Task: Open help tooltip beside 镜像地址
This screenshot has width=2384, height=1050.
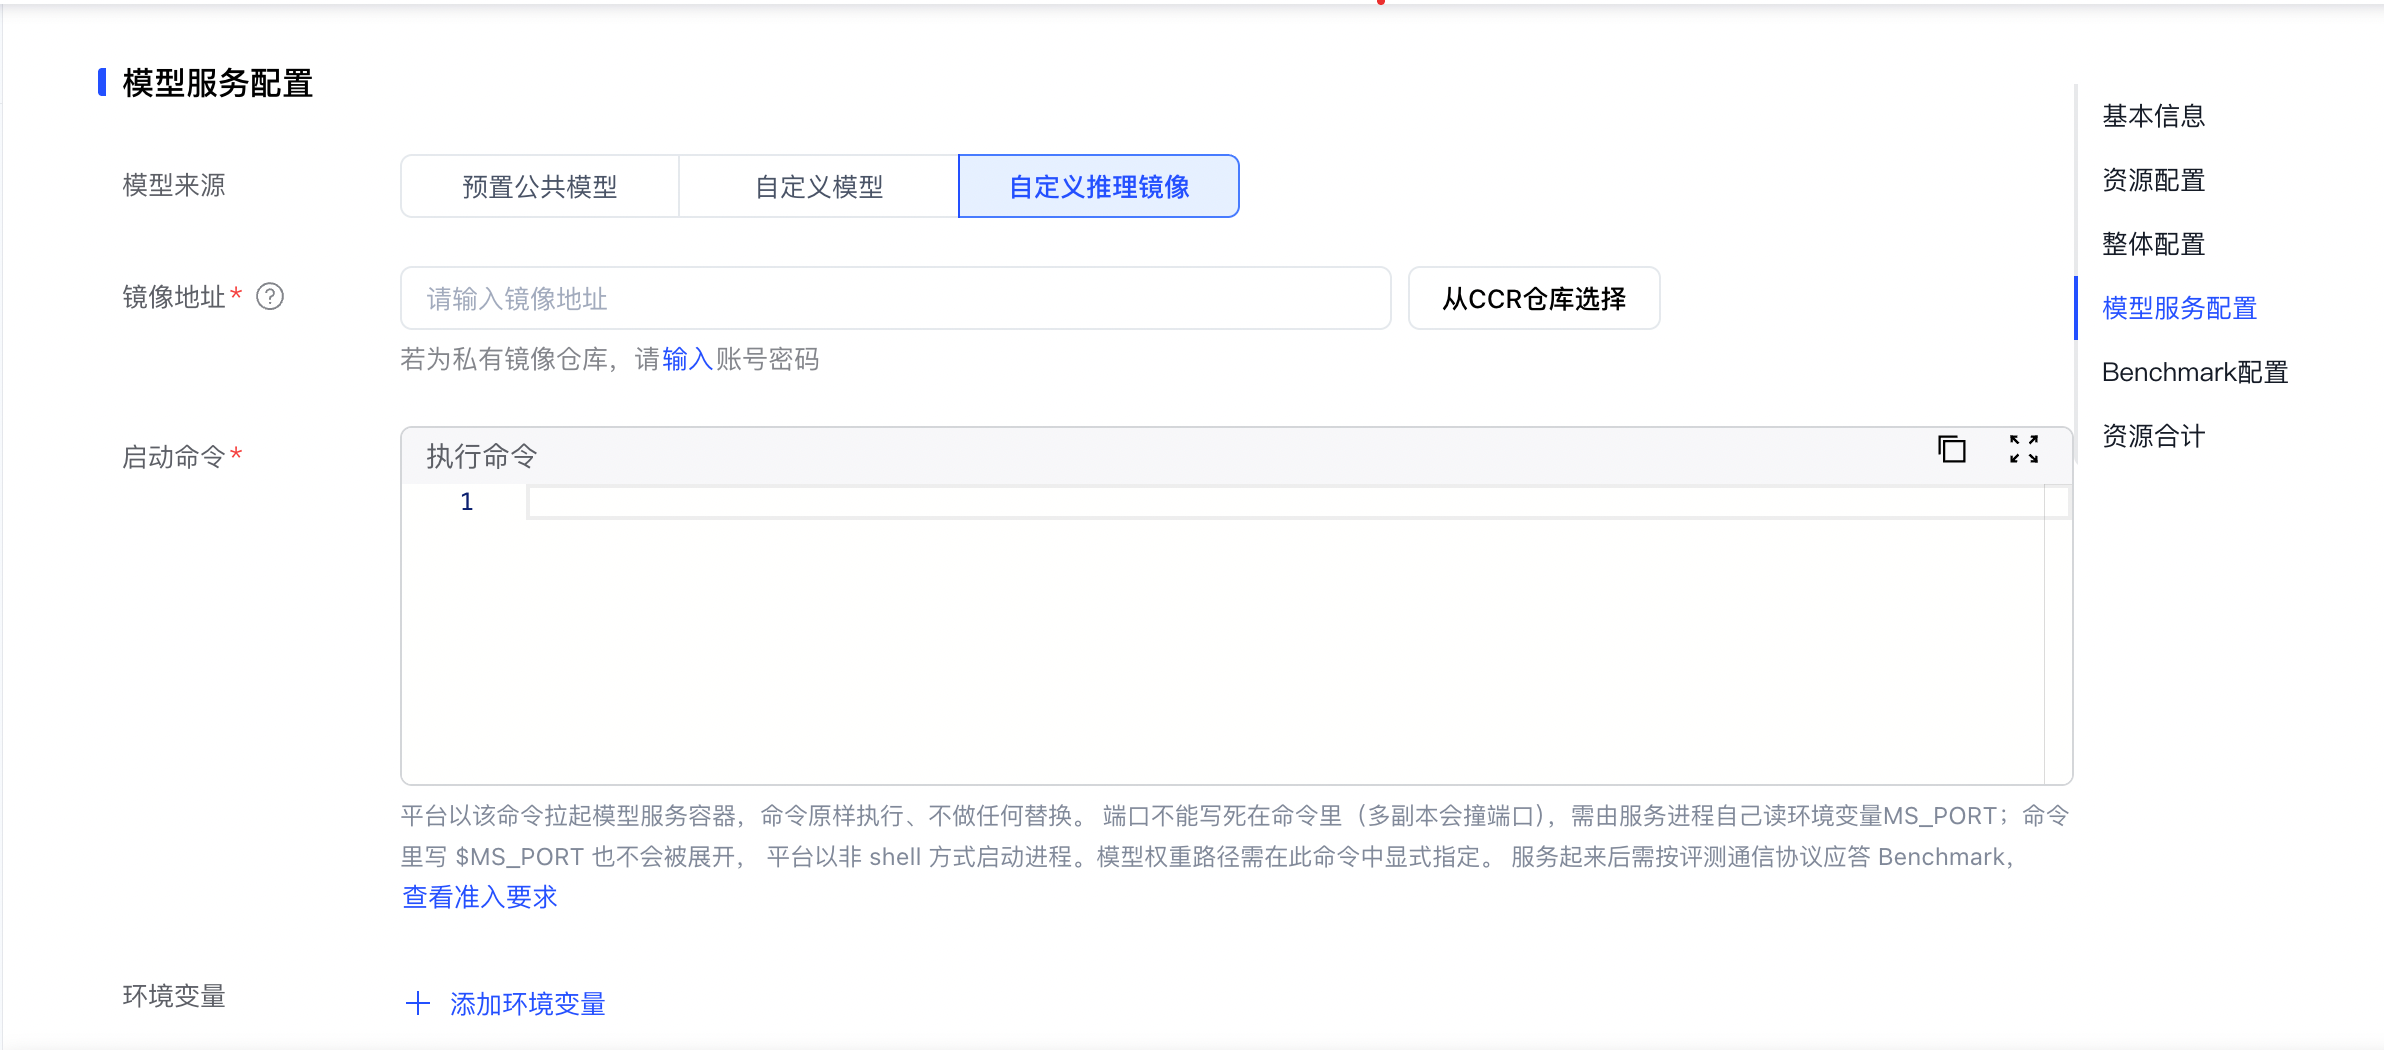Action: coord(270,297)
